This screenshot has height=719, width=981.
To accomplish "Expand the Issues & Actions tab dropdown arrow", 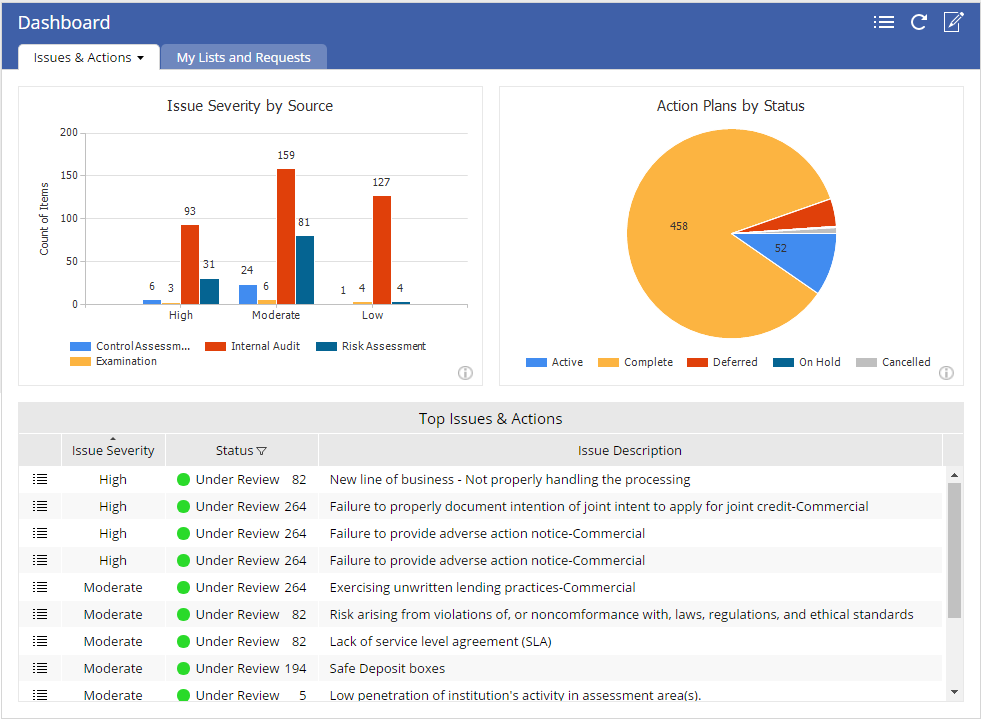I will click(x=141, y=58).
